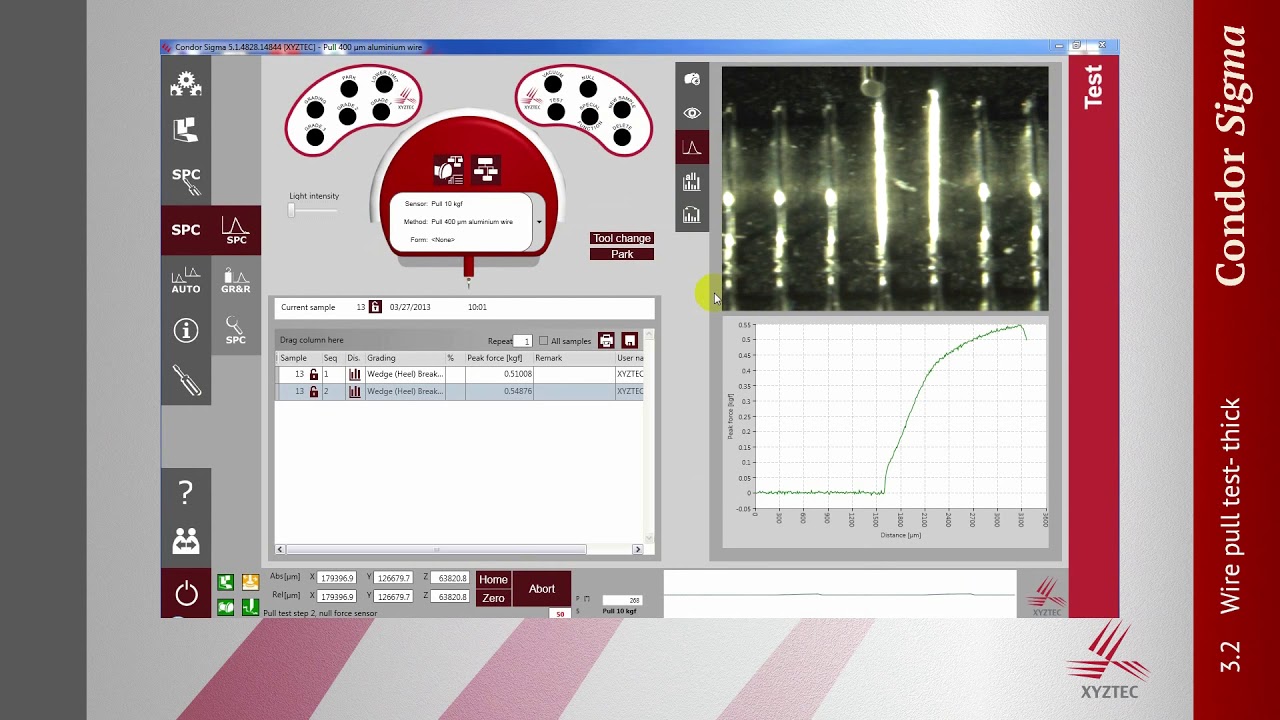Click the lock icon in sequence 2 row
Image resolution: width=1280 pixels, height=720 pixels.
313,391
